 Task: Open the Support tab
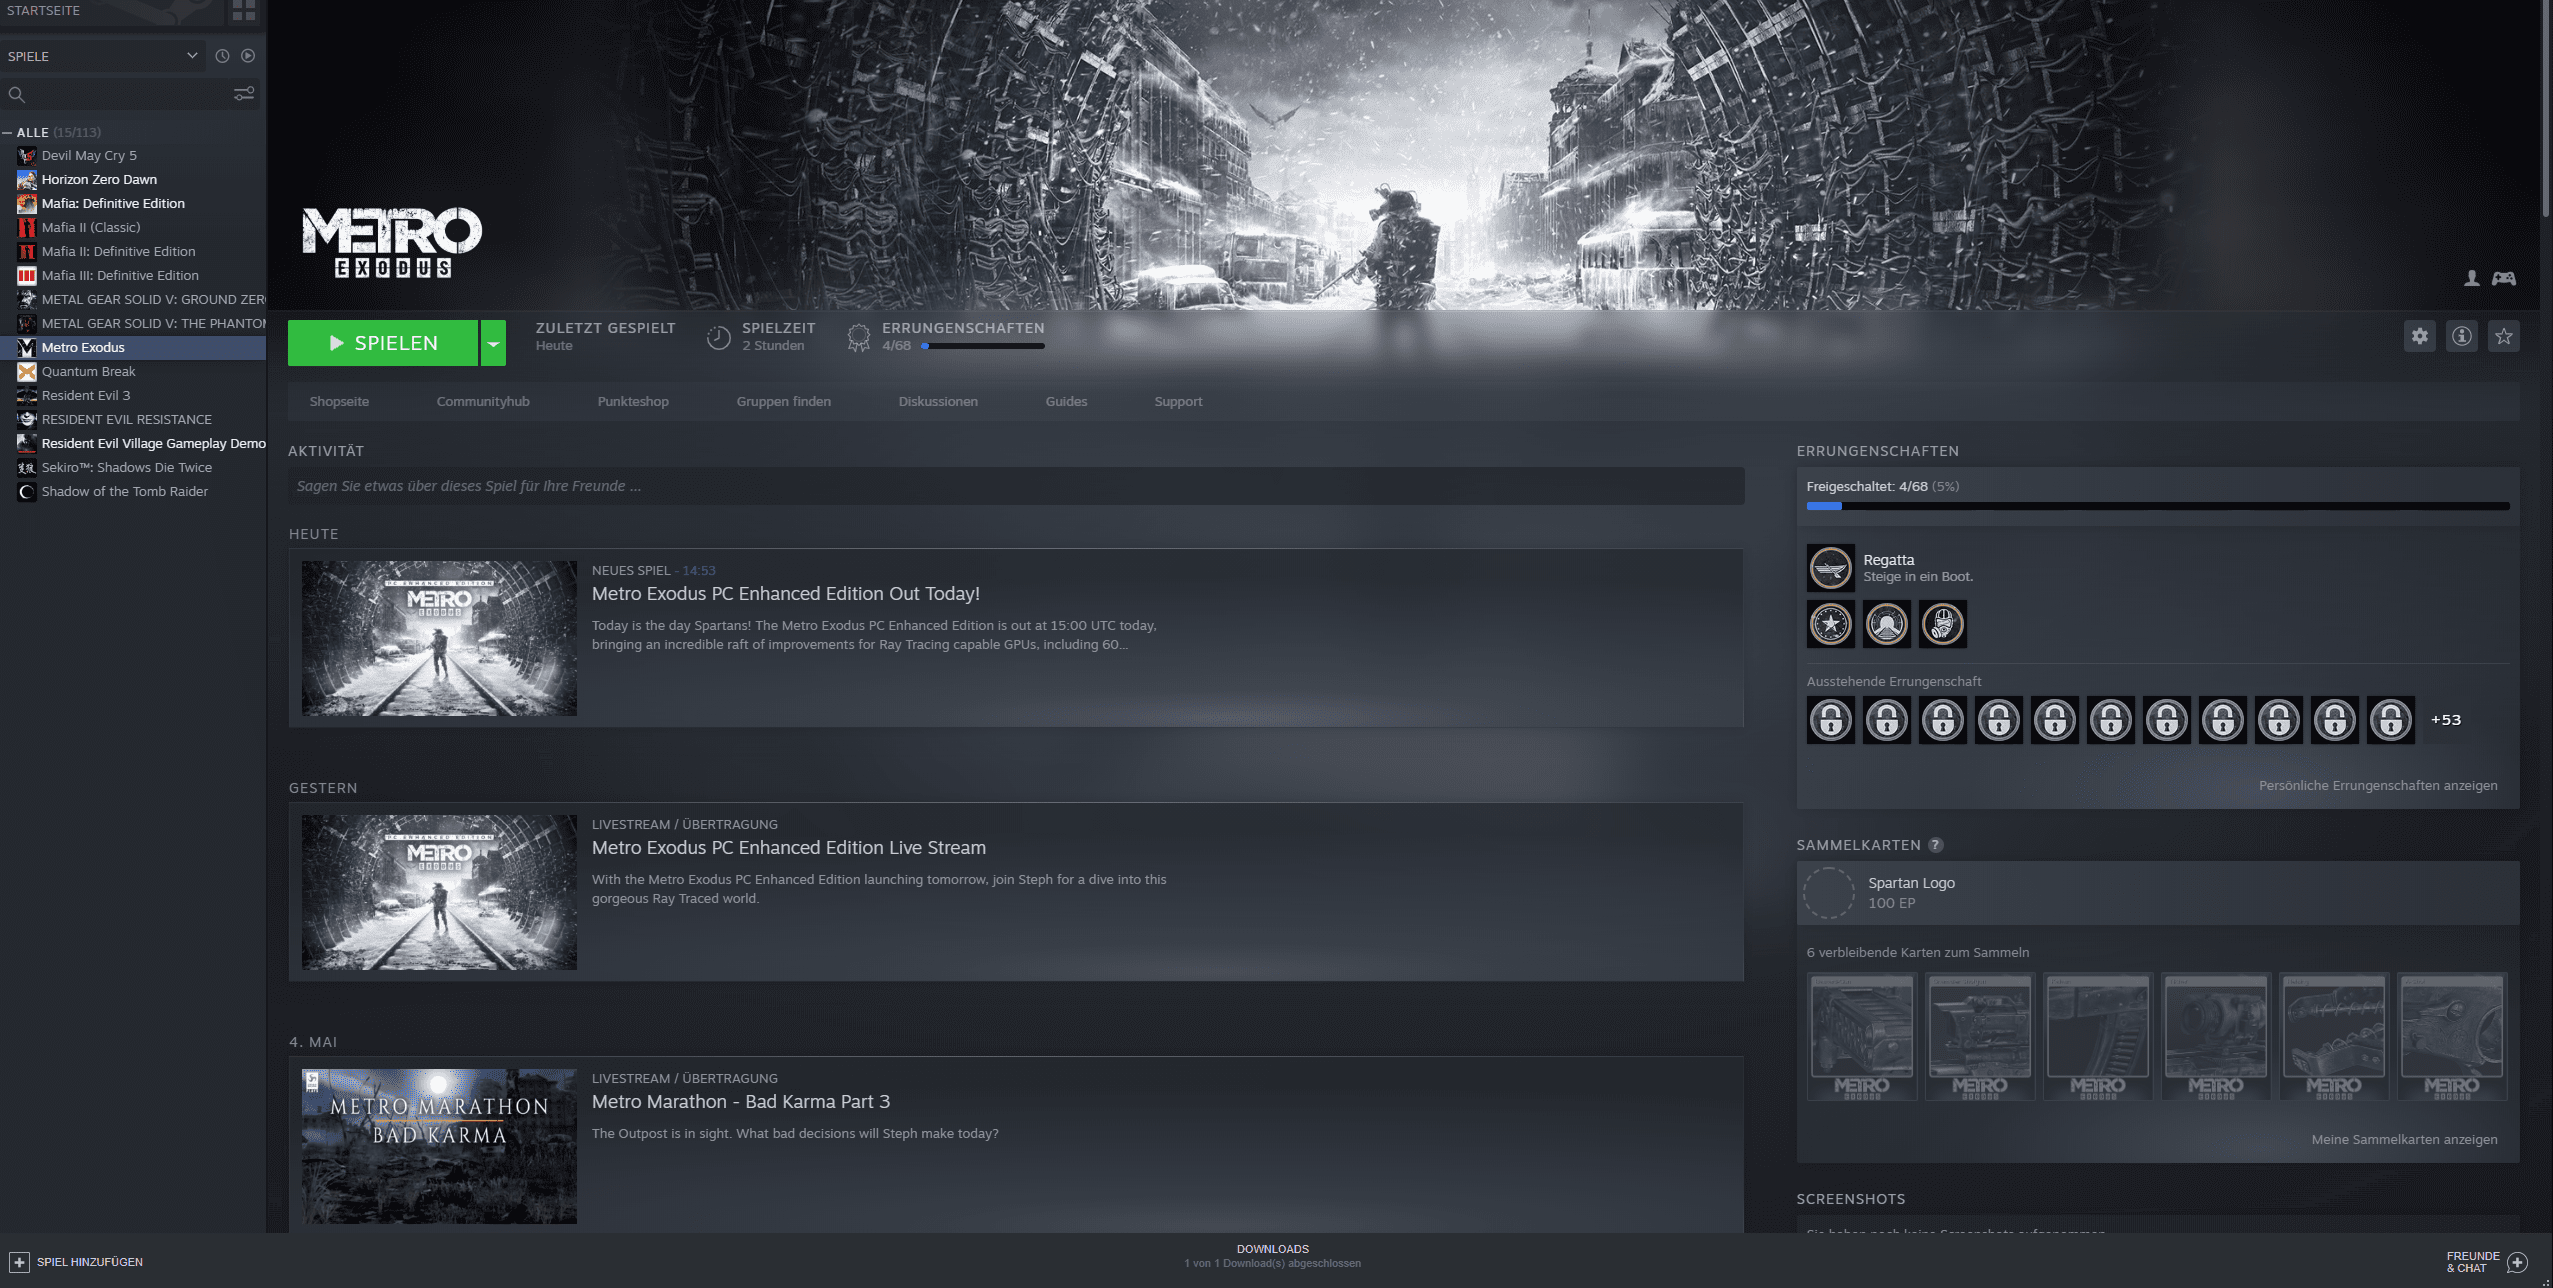(1178, 401)
